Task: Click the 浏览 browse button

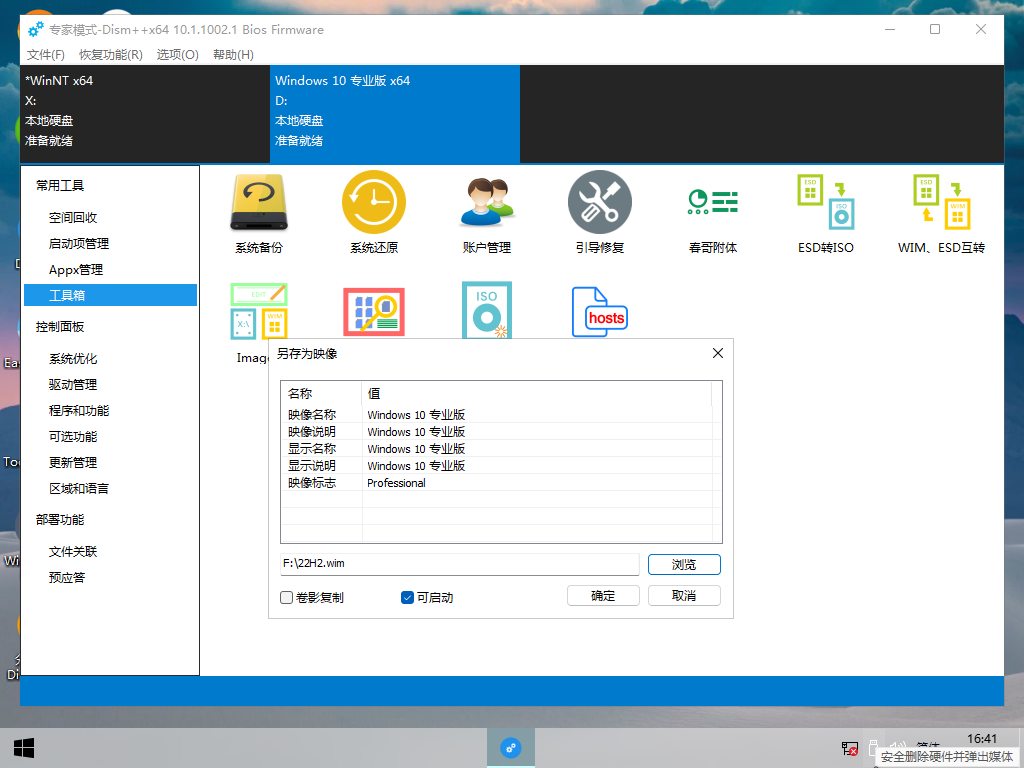Action: tap(684, 564)
